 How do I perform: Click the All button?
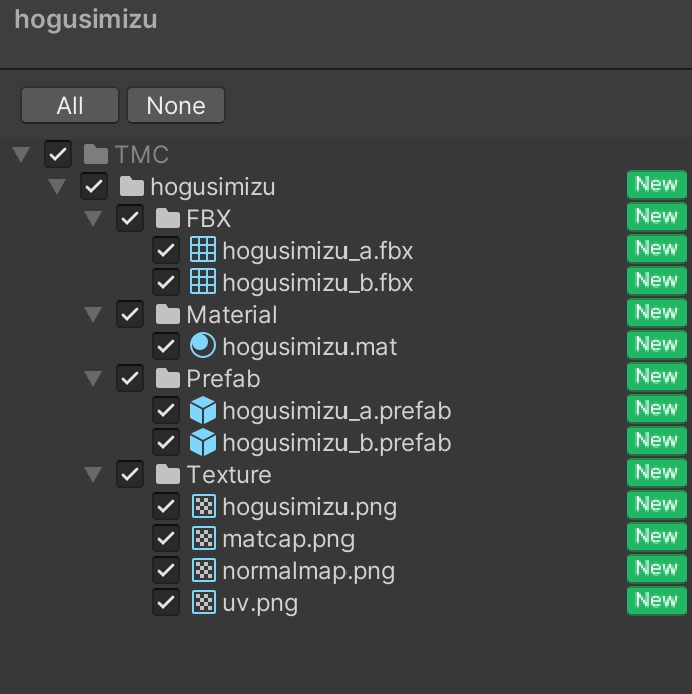tap(70, 105)
